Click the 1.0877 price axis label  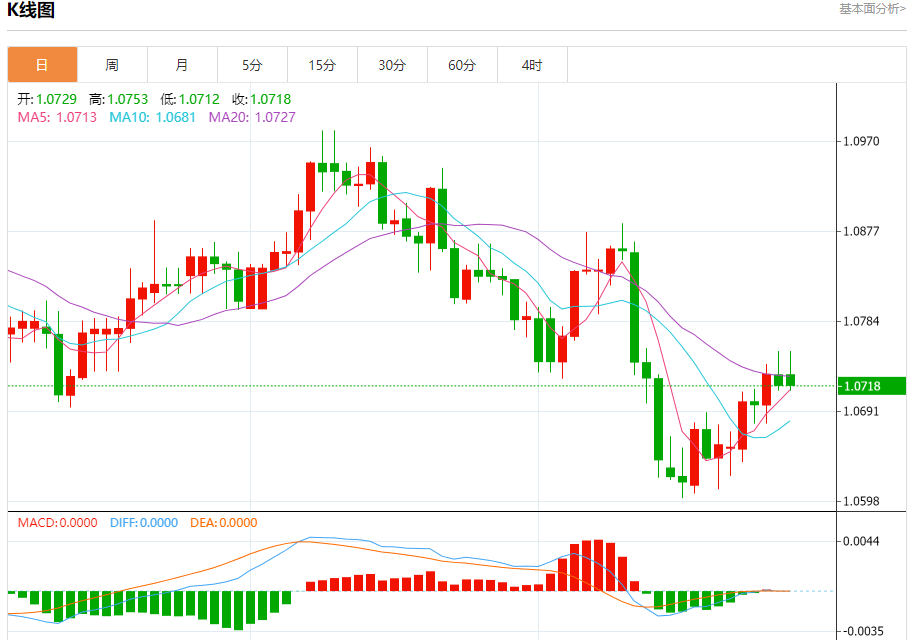point(862,231)
